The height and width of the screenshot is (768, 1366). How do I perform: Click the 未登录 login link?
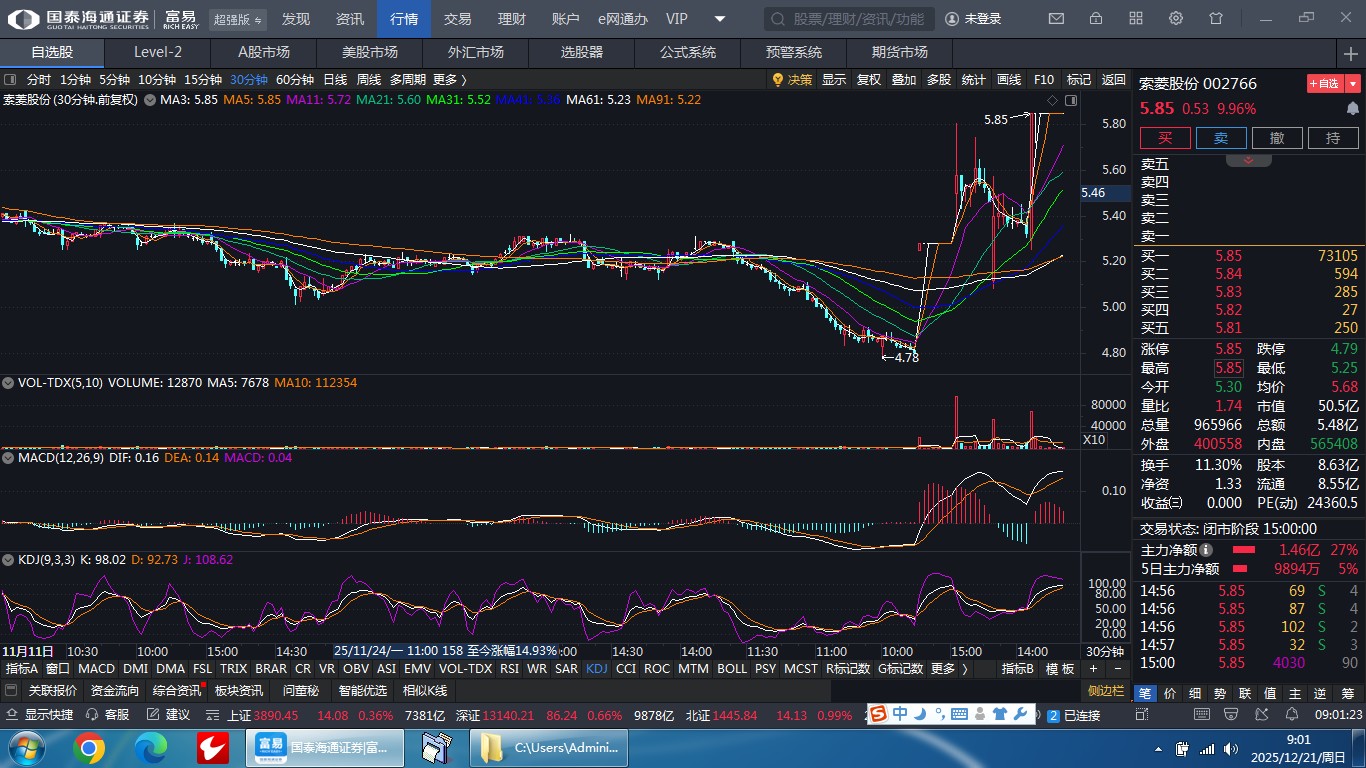click(x=973, y=19)
